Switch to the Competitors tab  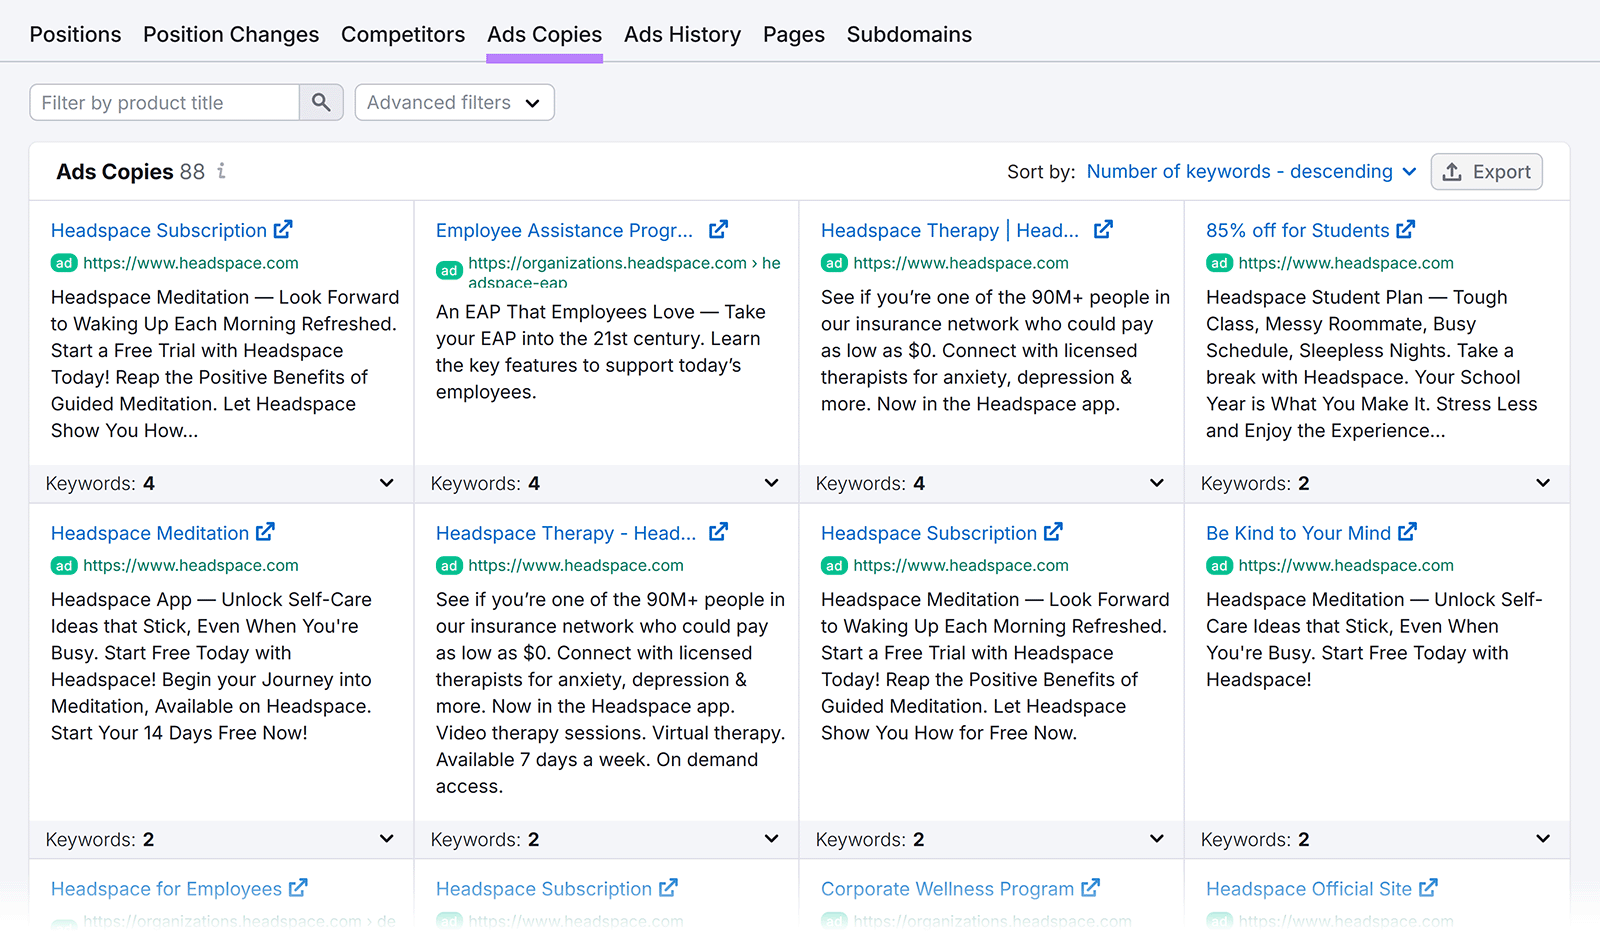(403, 33)
